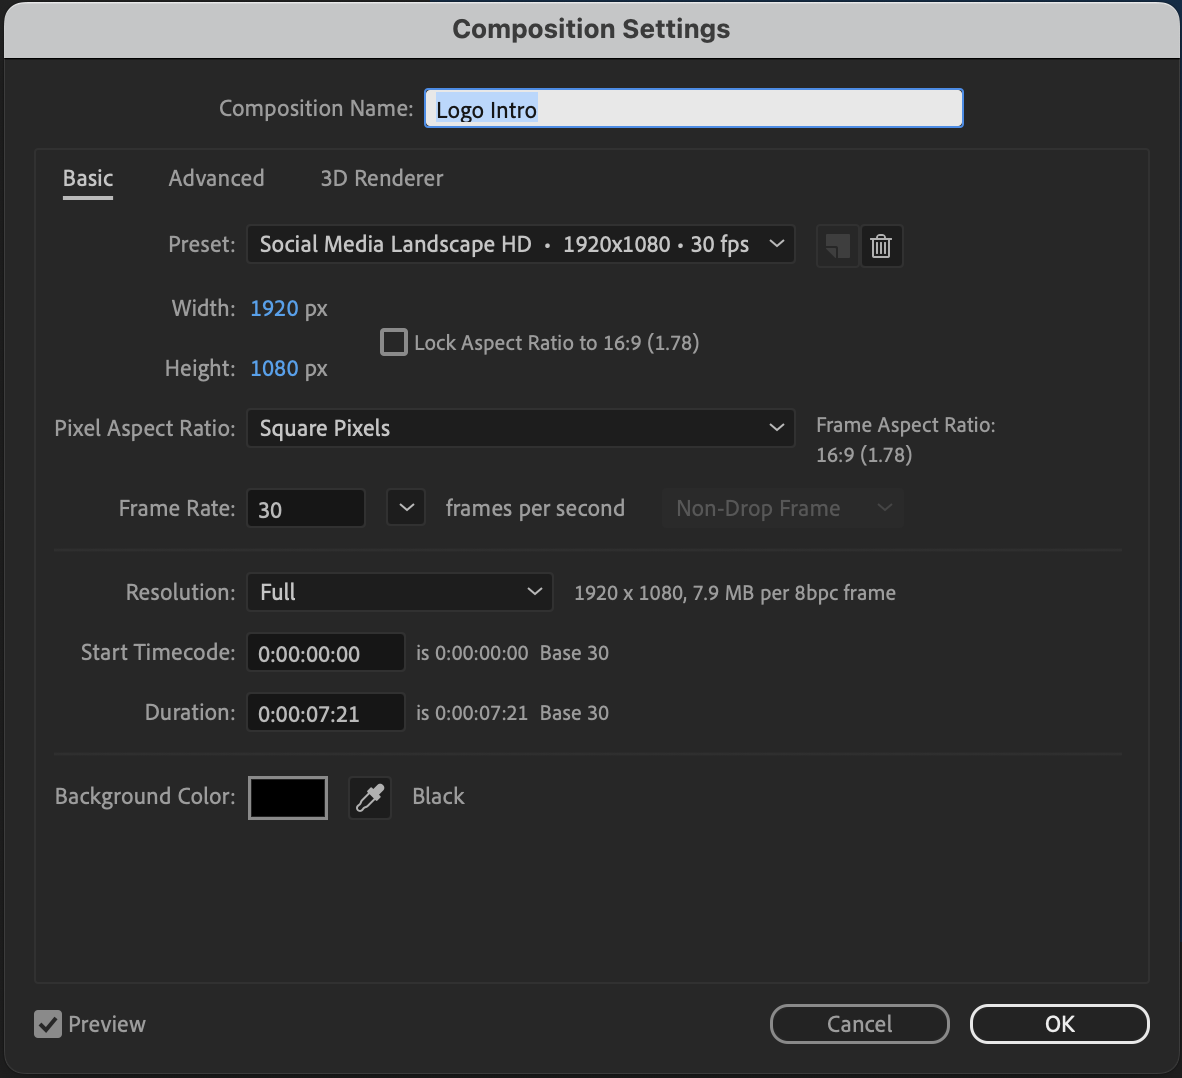Click the Composition Name text field
The image size is (1182, 1078).
pyautogui.click(x=693, y=109)
